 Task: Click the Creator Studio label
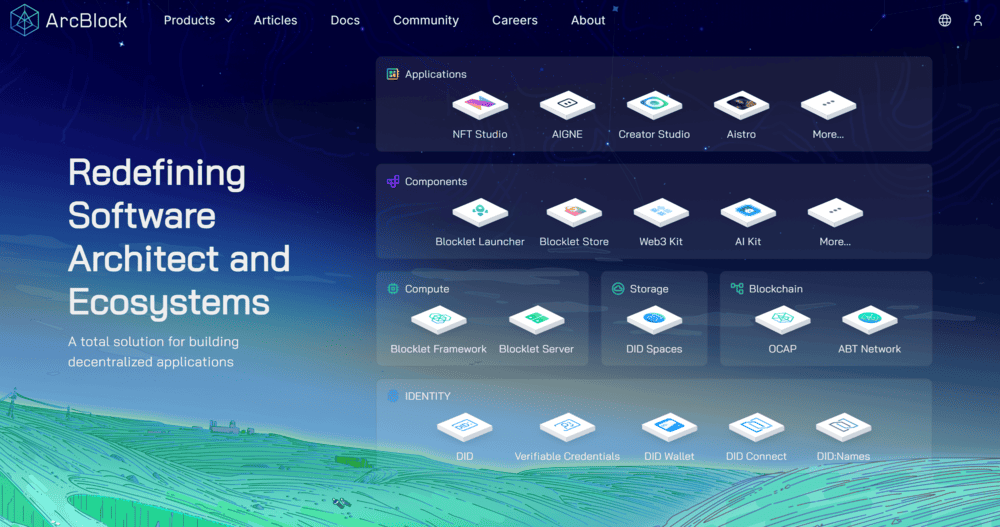(x=654, y=134)
